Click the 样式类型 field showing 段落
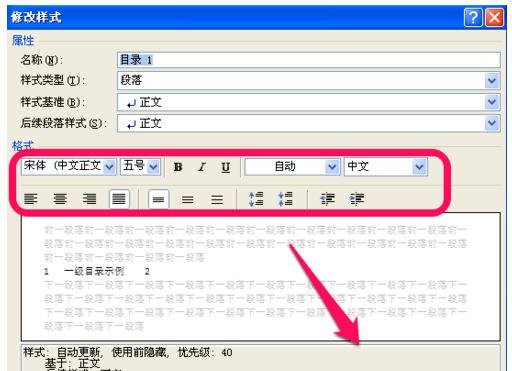This screenshot has width=512, height=371. click(309, 81)
